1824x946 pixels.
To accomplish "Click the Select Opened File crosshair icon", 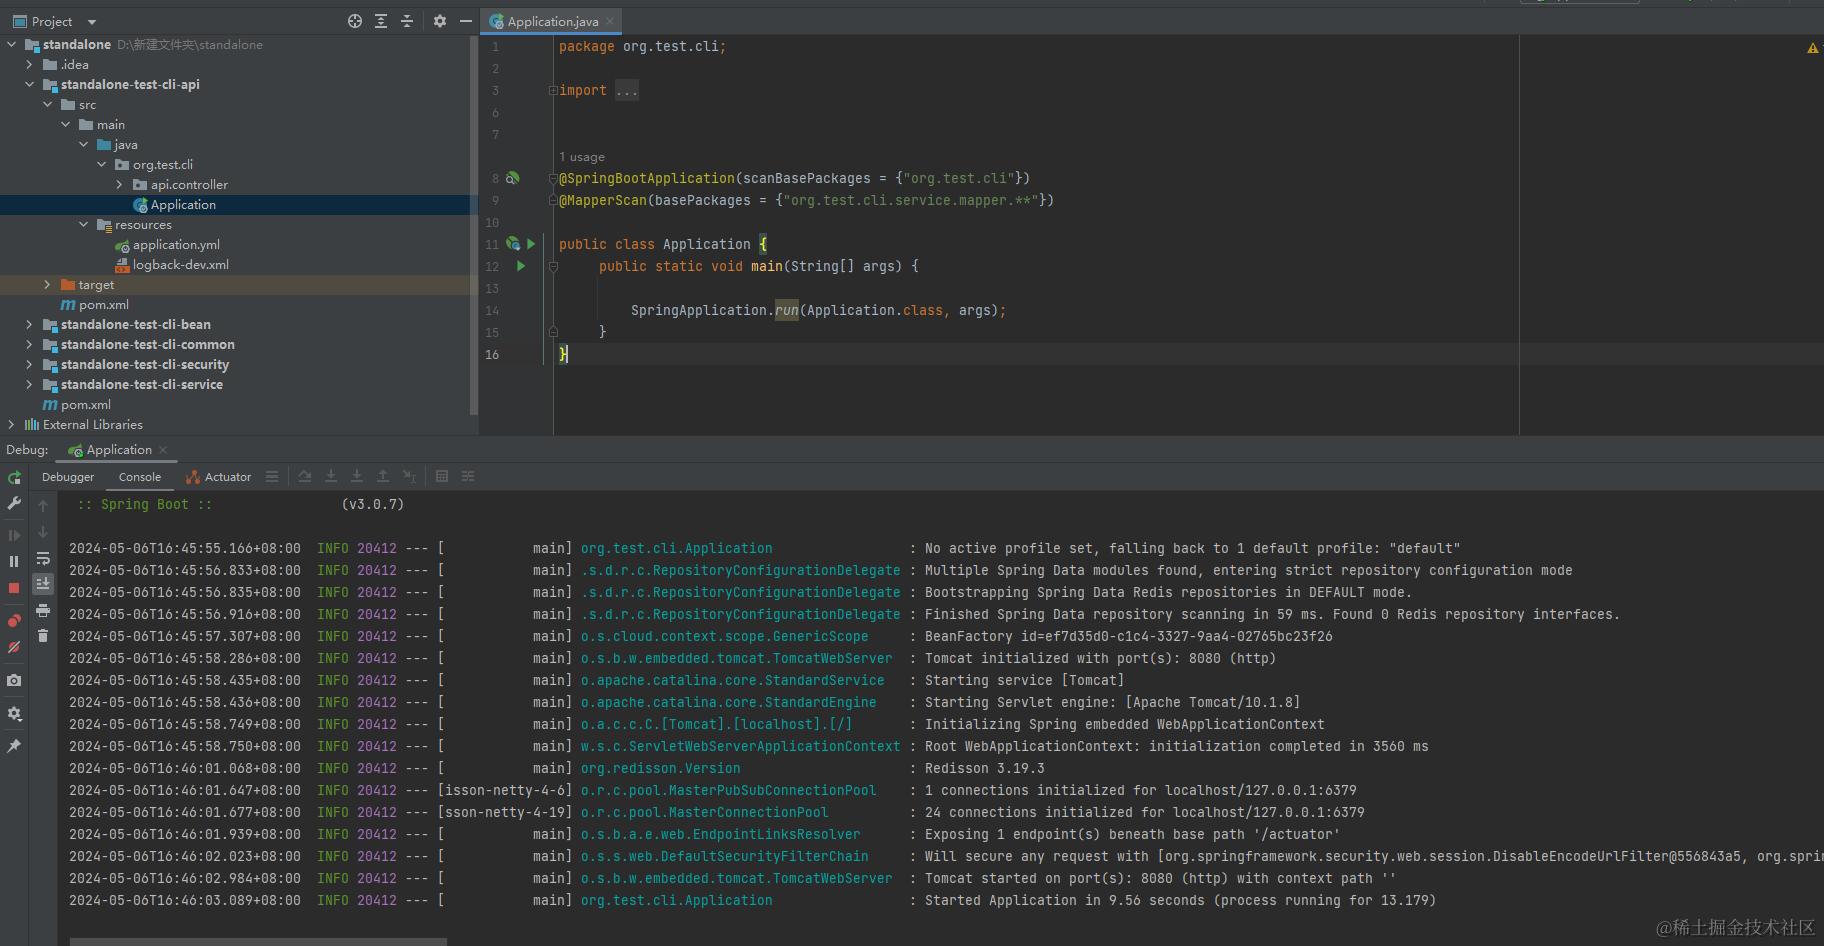I will (354, 21).
